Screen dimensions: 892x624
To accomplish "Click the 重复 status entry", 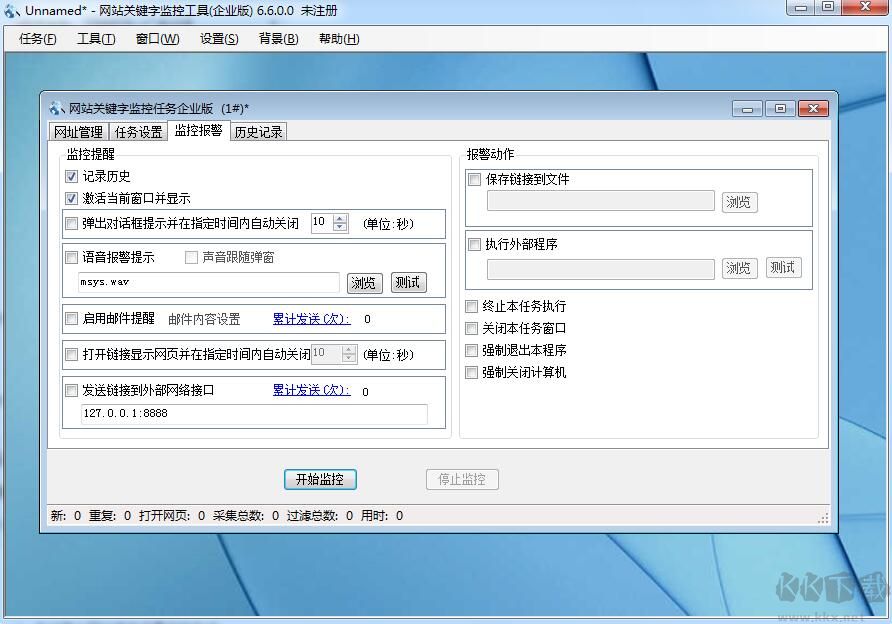I will click(x=110, y=516).
